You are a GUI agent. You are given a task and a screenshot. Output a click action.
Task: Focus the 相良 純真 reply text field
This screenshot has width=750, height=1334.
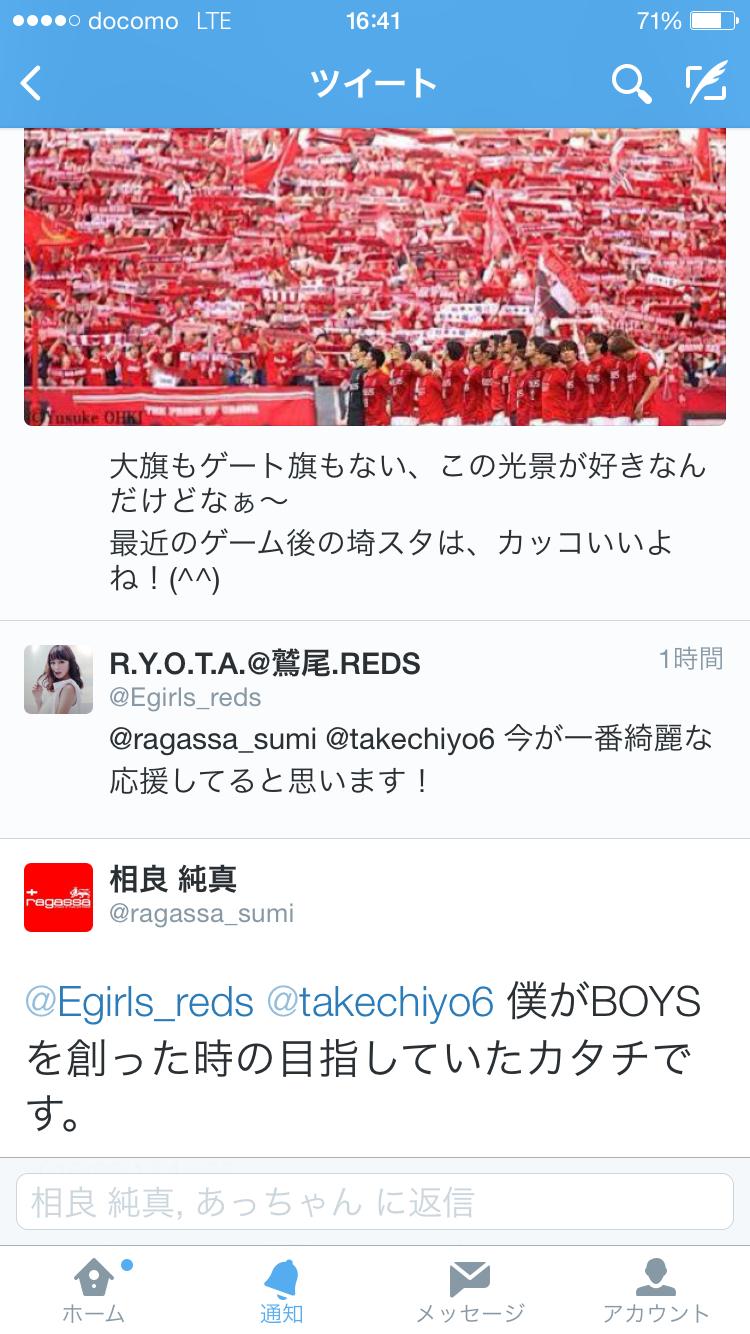tap(375, 1202)
